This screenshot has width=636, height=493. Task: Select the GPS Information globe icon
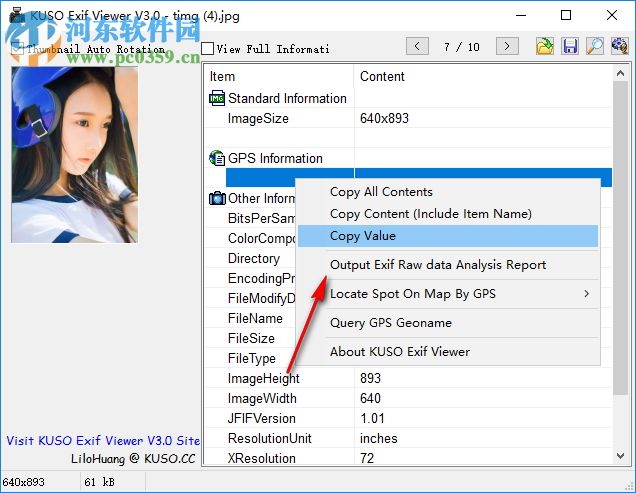click(x=217, y=158)
